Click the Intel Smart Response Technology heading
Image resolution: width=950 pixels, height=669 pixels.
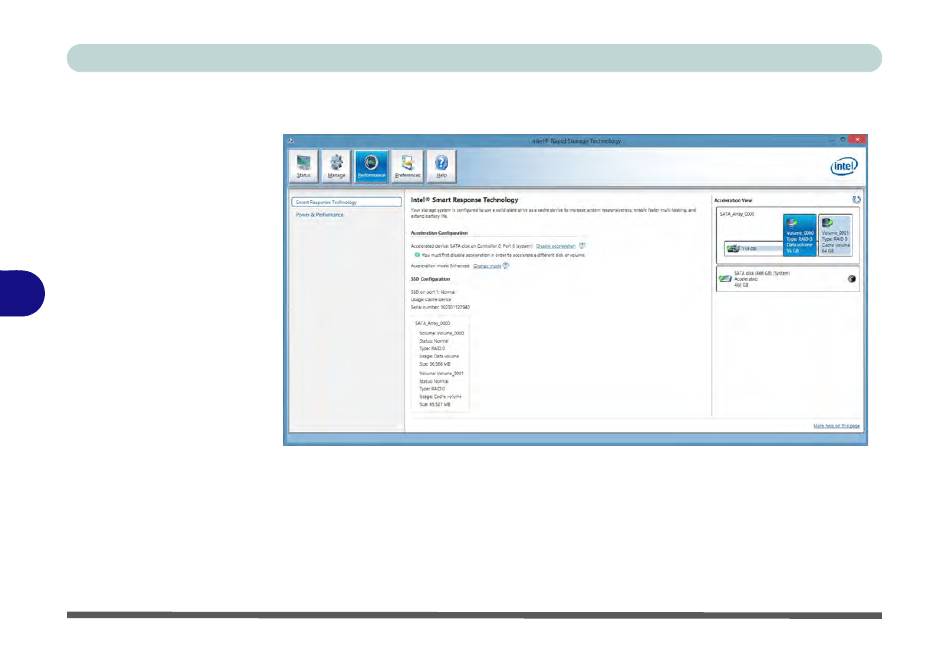tap(465, 199)
